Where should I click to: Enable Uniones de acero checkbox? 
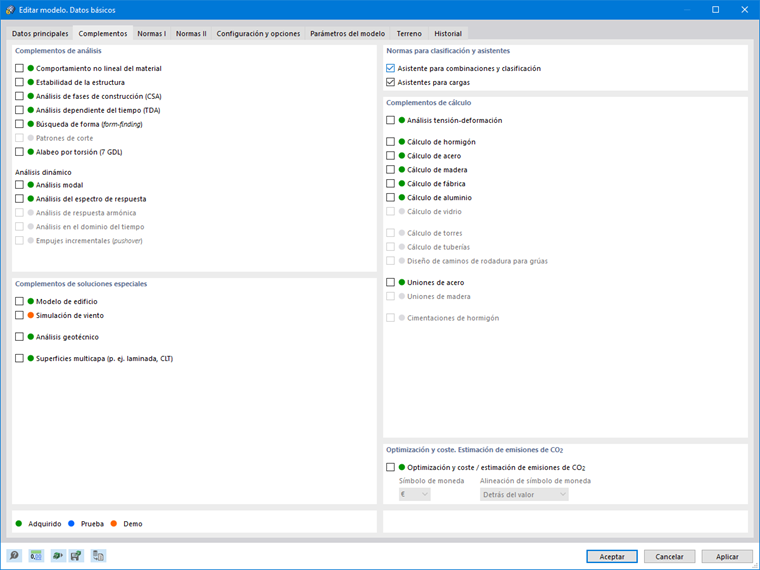(x=391, y=282)
